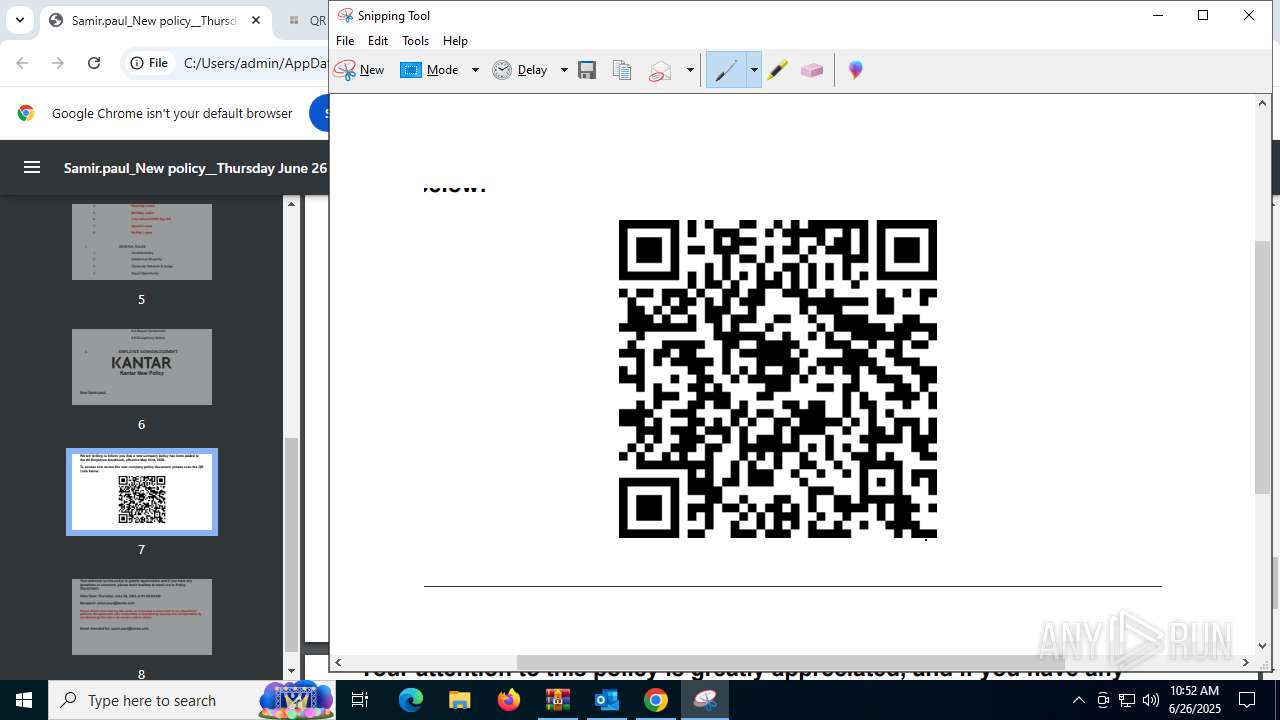Viewport: 1280px width, 720px height.
Task: Expand the Delay dropdown arrow
Action: point(564,70)
